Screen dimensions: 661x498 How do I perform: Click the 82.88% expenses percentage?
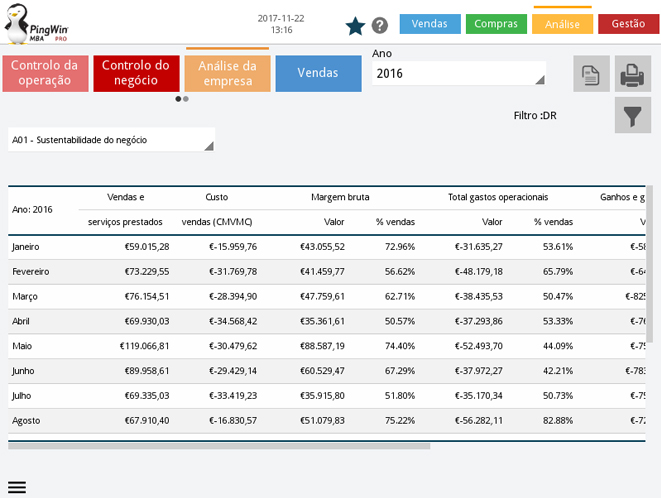(558, 421)
